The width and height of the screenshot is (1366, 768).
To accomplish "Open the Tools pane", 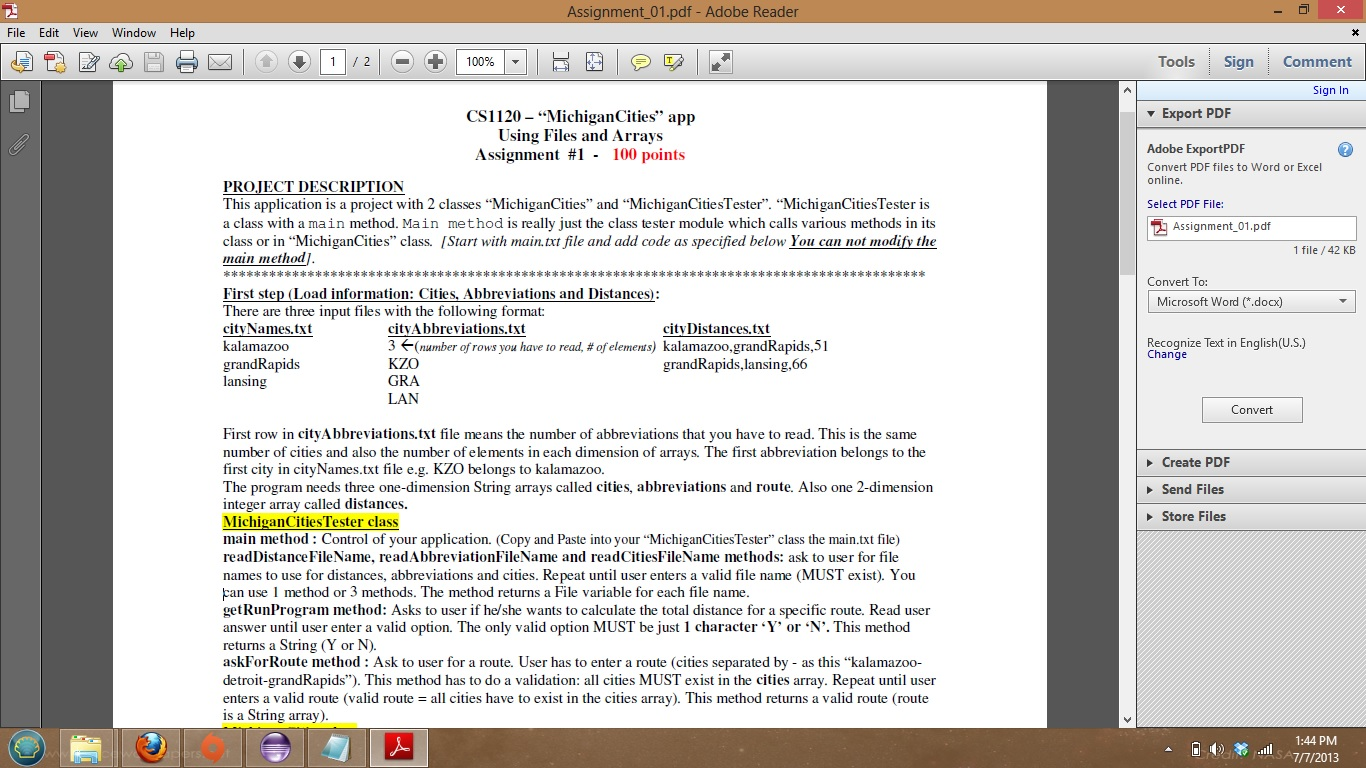I will click(x=1176, y=62).
